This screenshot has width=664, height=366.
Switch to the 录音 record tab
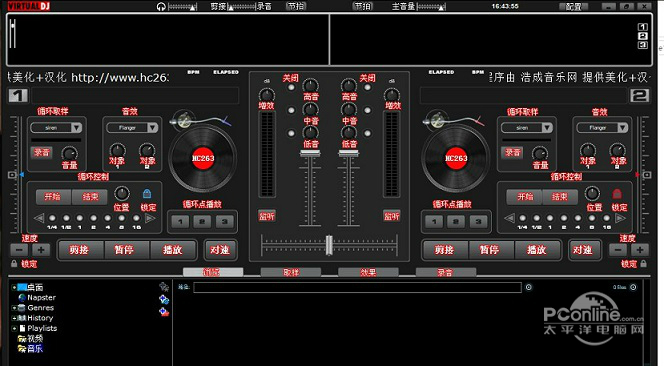[446, 272]
